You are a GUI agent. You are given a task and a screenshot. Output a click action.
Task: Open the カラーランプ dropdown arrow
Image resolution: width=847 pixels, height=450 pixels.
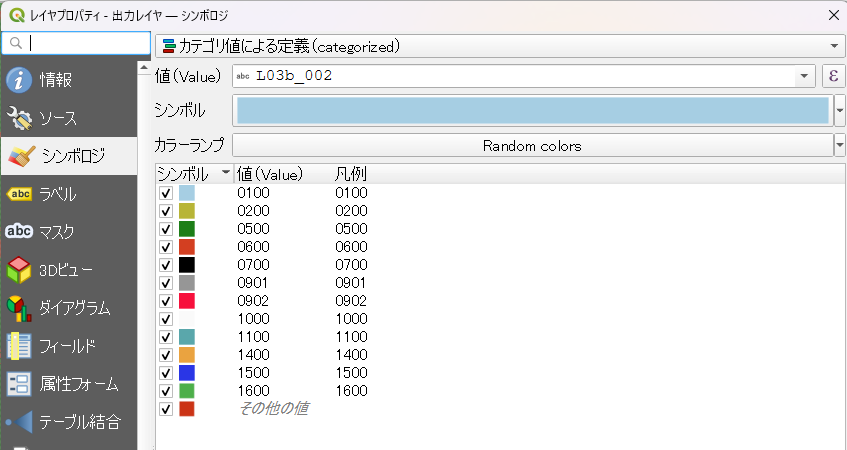(839, 145)
